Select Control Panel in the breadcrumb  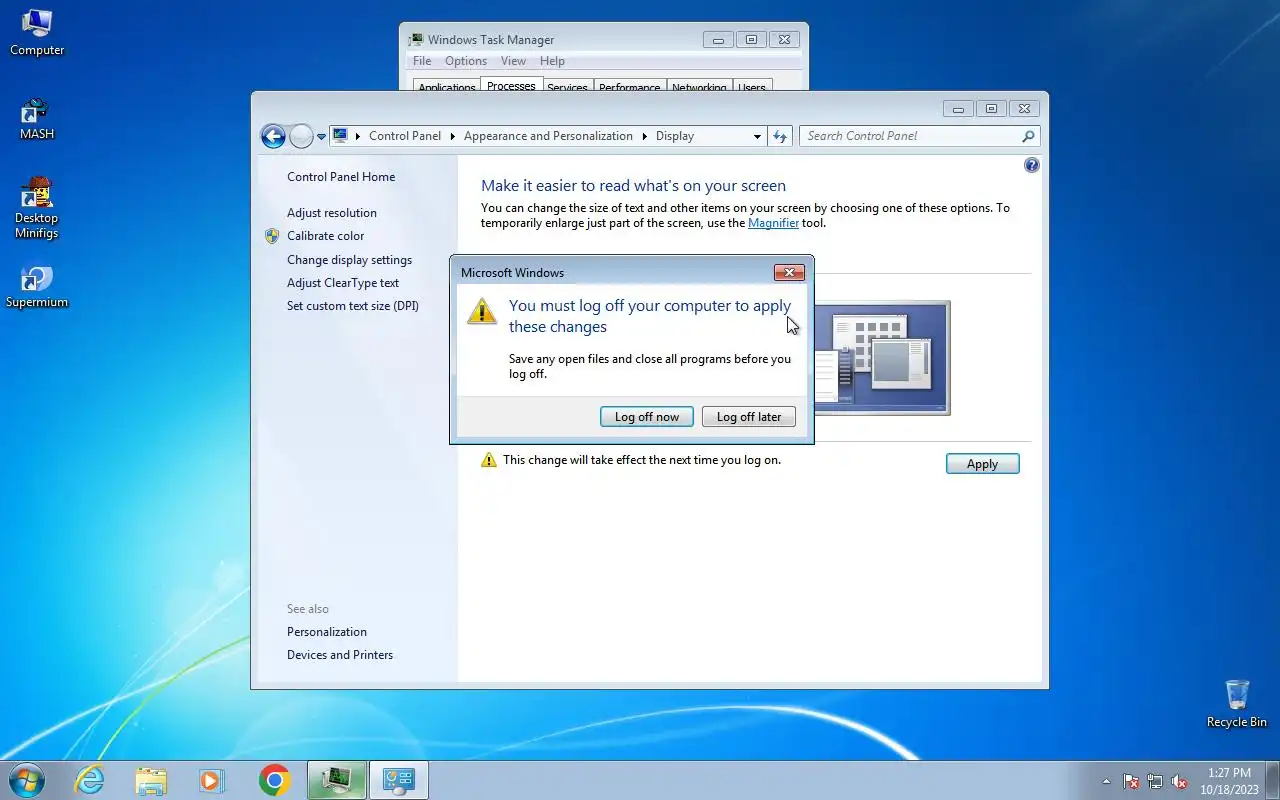pos(405,136)
